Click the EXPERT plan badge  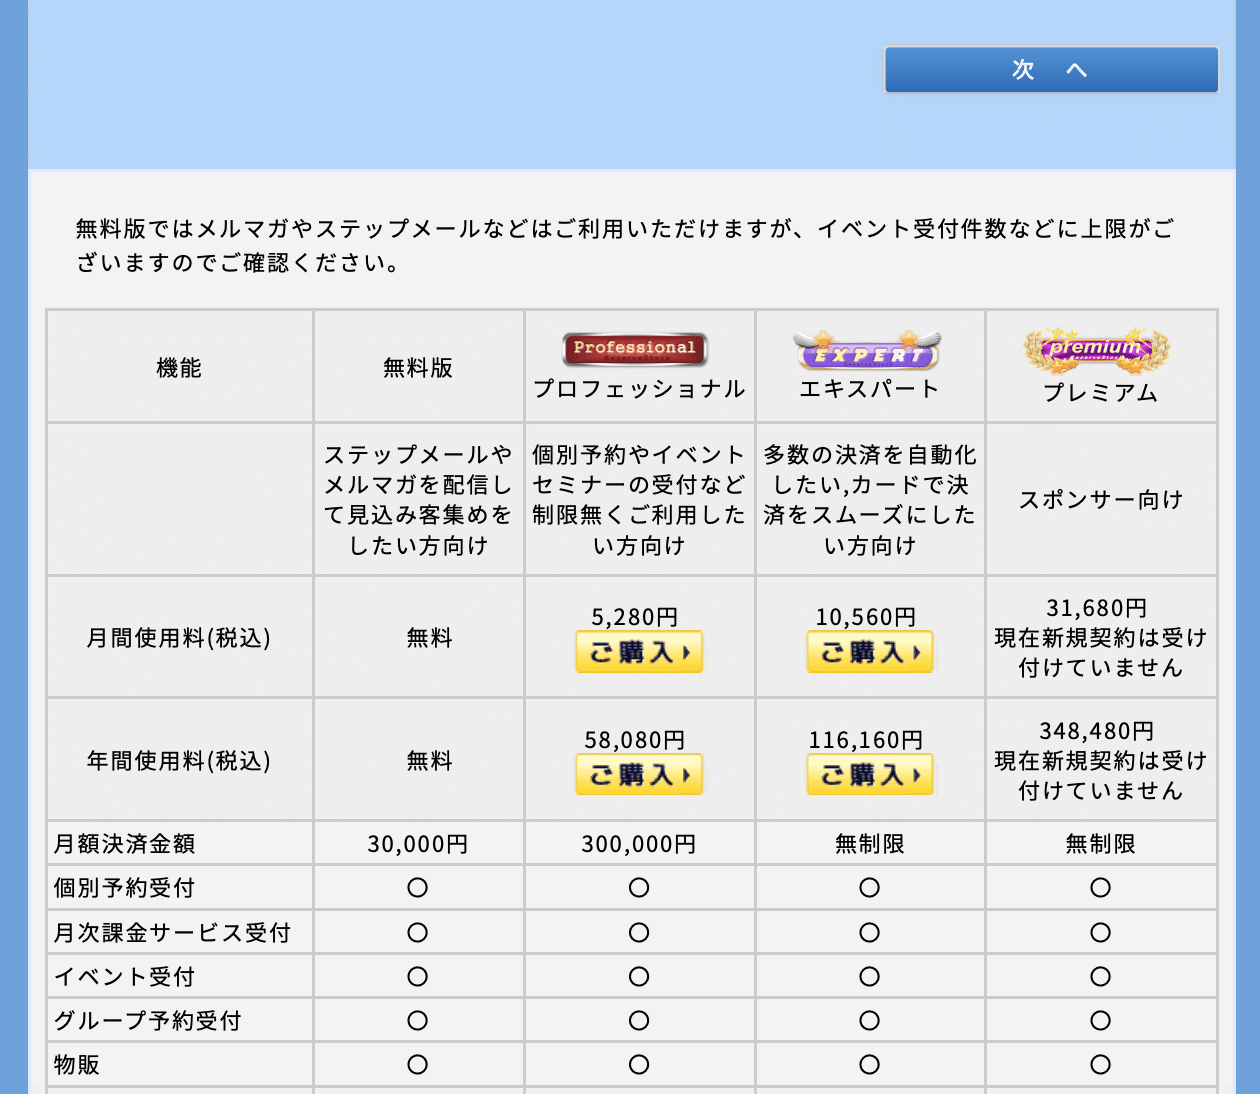868,351
